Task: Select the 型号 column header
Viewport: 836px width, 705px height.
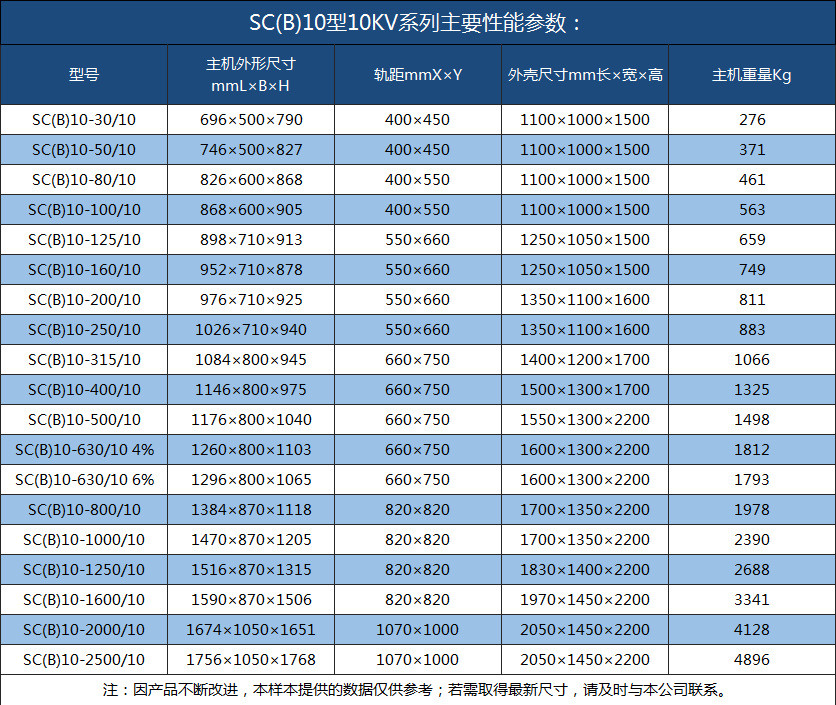Action: click(x=84, y=75)
